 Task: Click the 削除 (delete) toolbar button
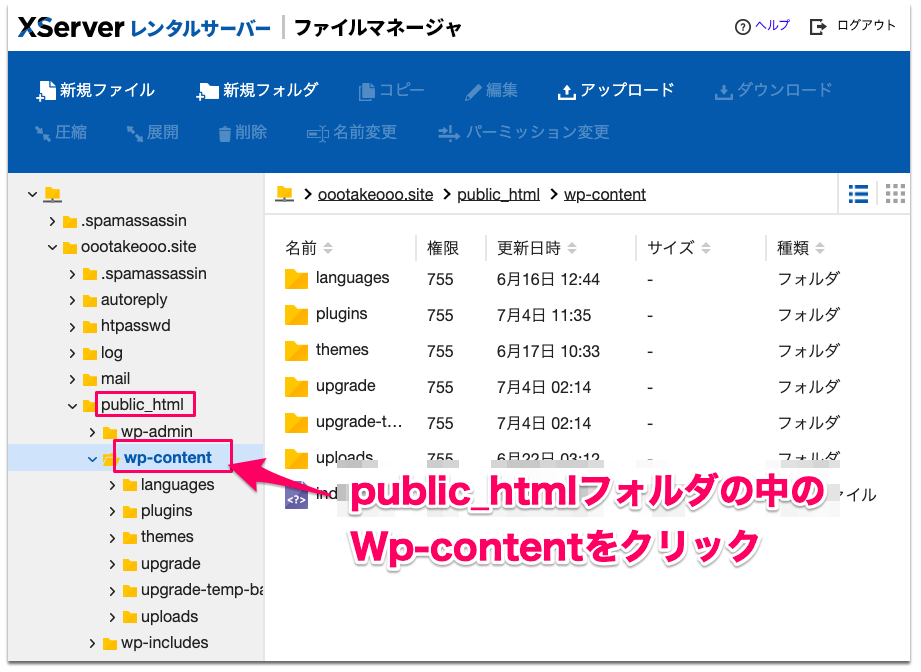pos(243,132)
